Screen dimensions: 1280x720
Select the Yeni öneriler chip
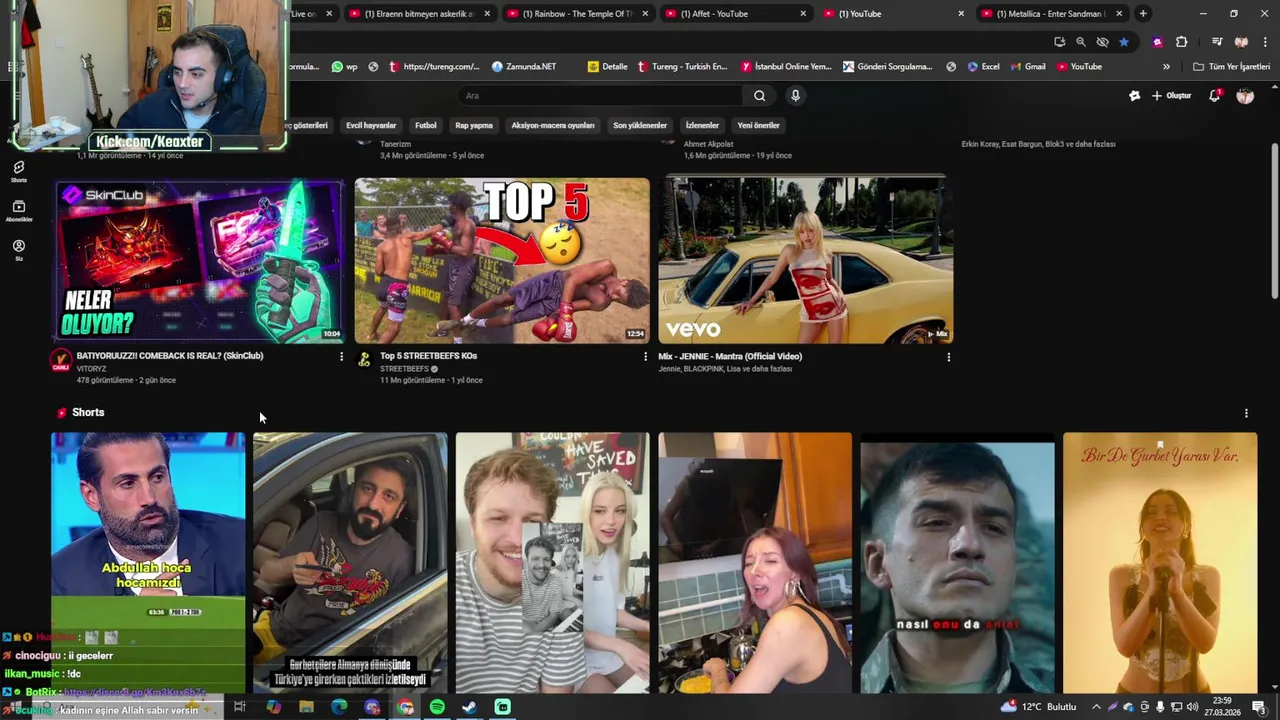758,126
